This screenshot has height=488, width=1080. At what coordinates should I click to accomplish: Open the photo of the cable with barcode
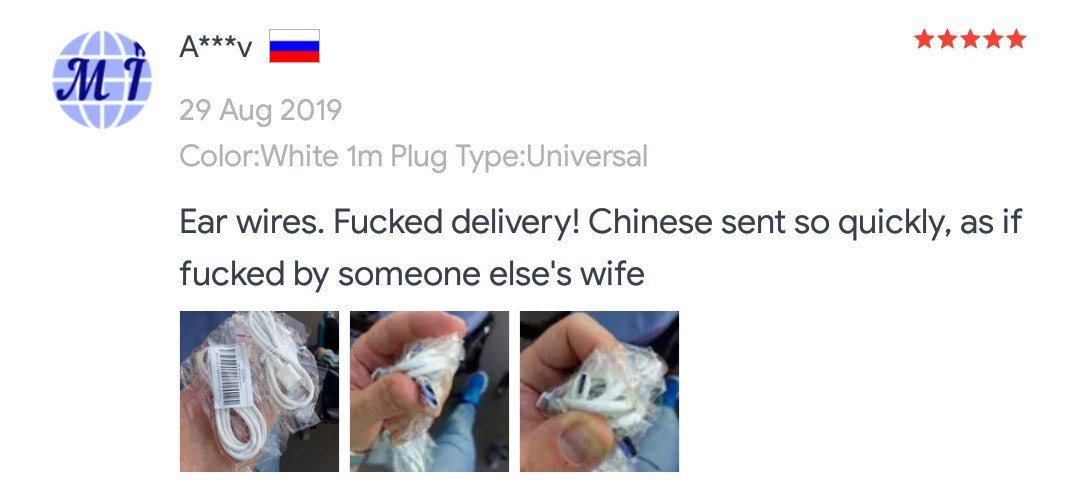pyautogui.click(x=259, y=391)
